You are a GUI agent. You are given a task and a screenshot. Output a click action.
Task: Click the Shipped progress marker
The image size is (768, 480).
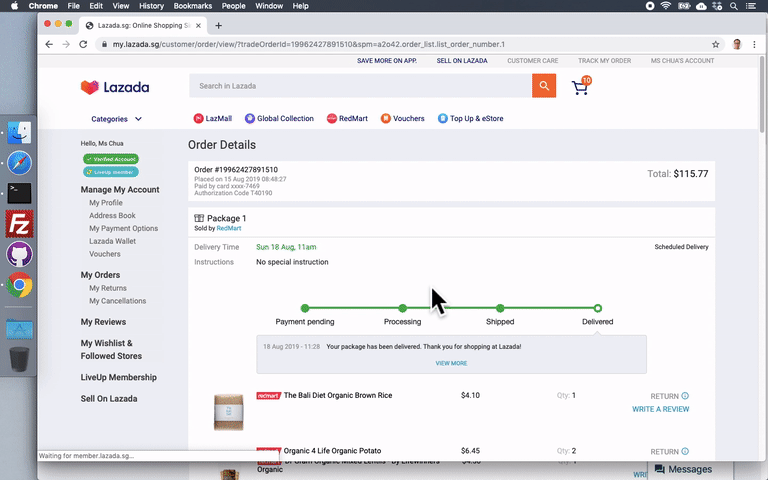[x=500, y=308]
